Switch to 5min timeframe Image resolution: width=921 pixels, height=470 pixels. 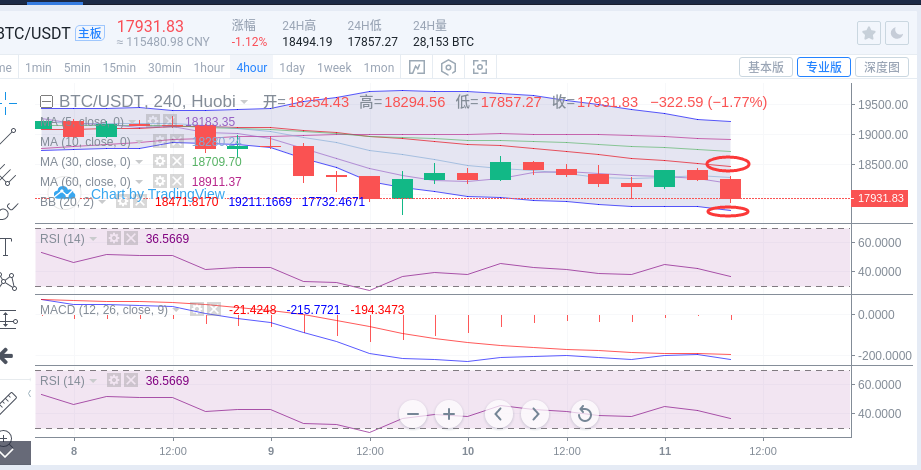tap(77, 68)
